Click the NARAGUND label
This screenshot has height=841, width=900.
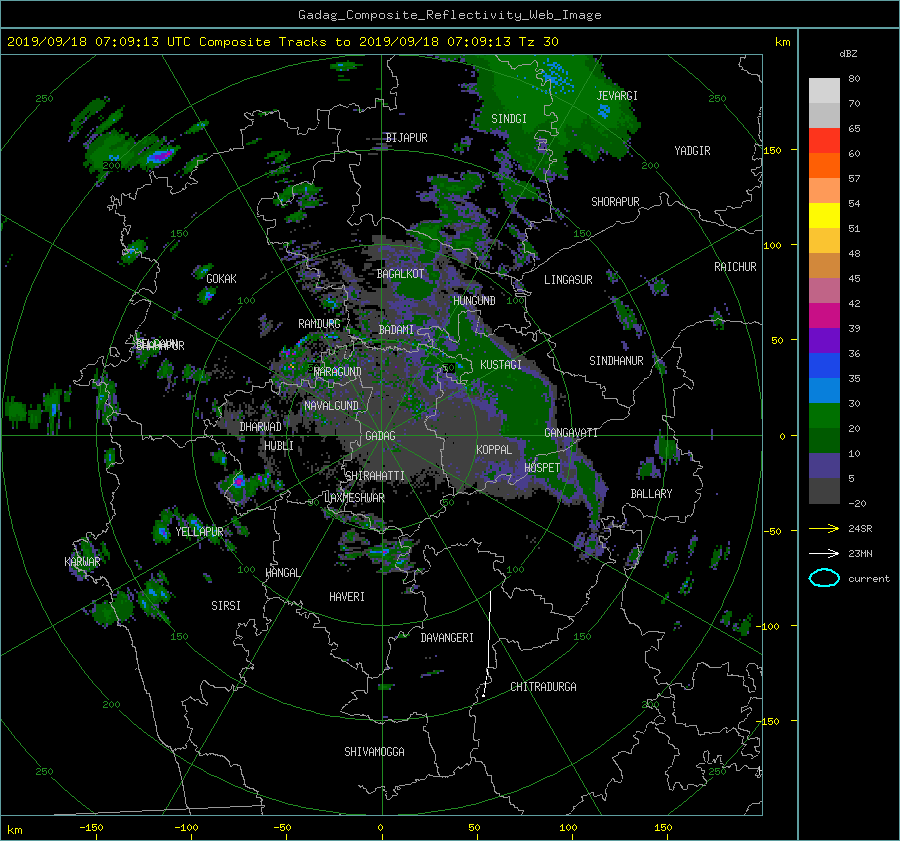[338, 372]
